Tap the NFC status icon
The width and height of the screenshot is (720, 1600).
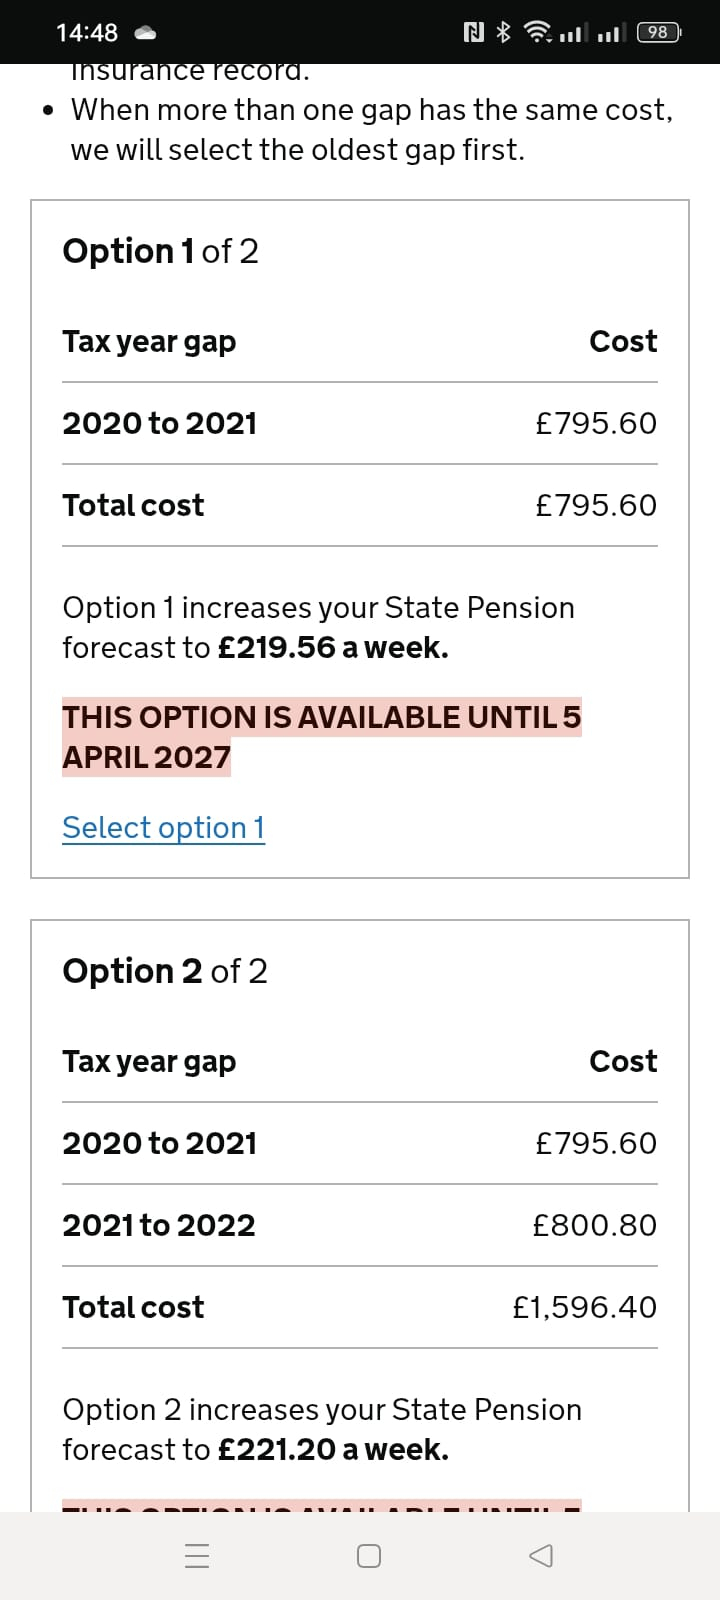(474, 32)
